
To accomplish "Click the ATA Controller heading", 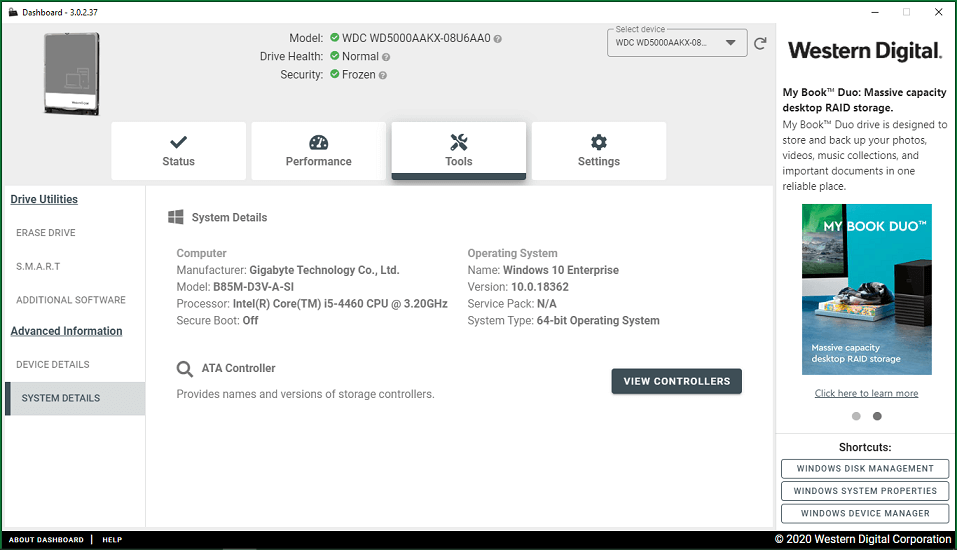I will coord(239,368).
